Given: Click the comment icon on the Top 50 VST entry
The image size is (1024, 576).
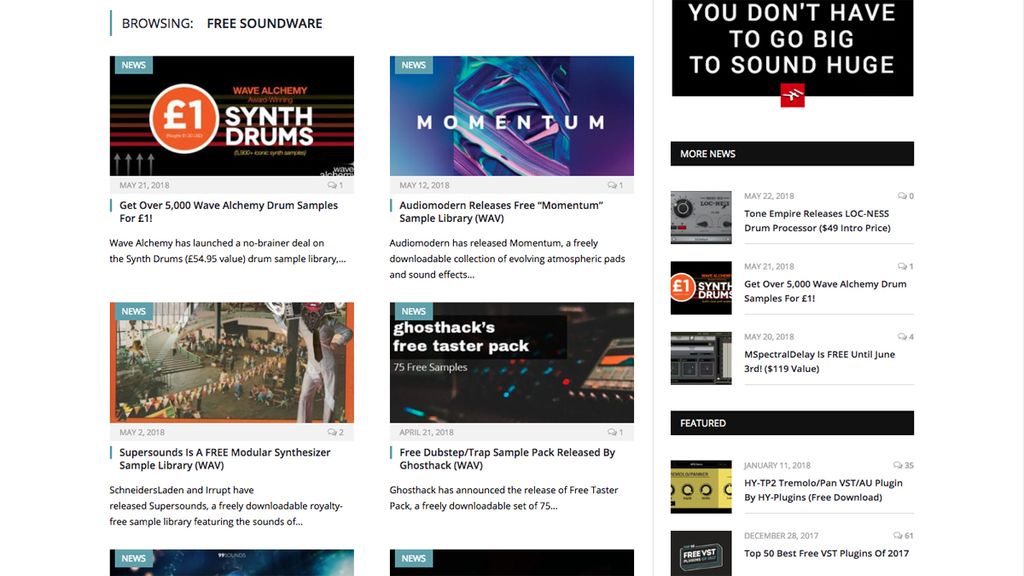Looking at the screenshot, I should [898, 536].
